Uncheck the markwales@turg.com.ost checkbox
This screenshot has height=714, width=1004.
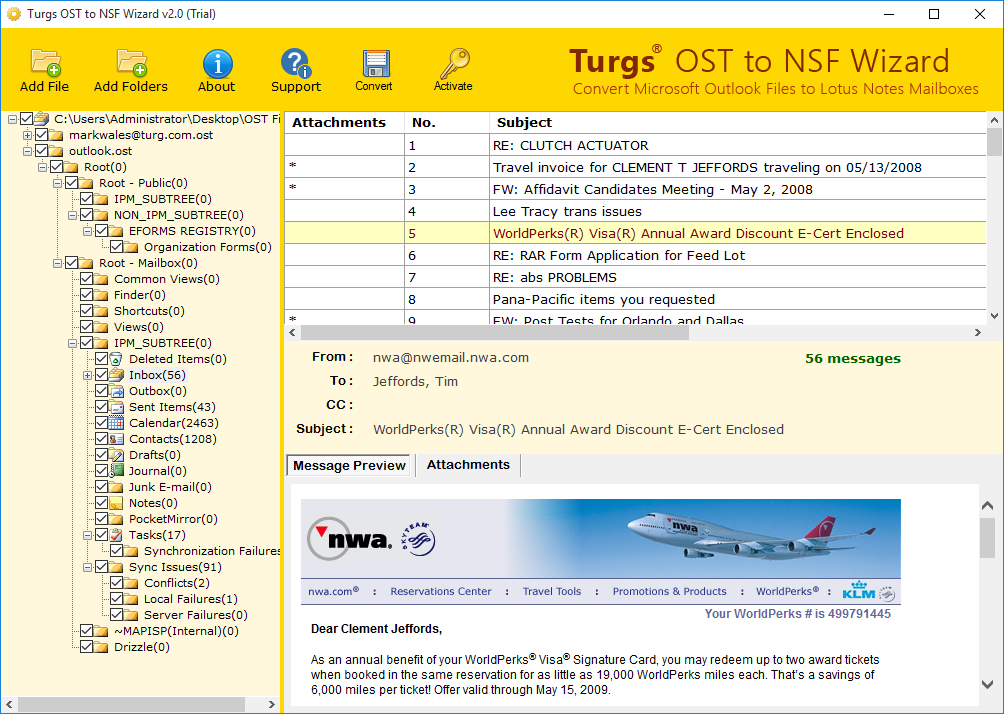click(x=42, y=135)
